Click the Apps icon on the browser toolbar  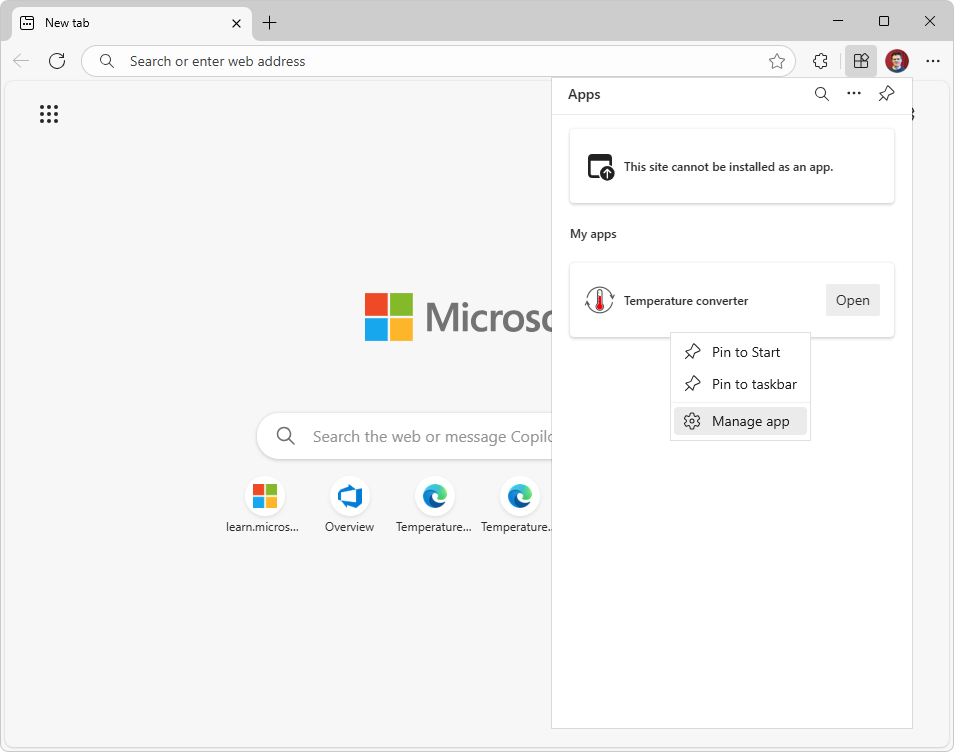860,61
